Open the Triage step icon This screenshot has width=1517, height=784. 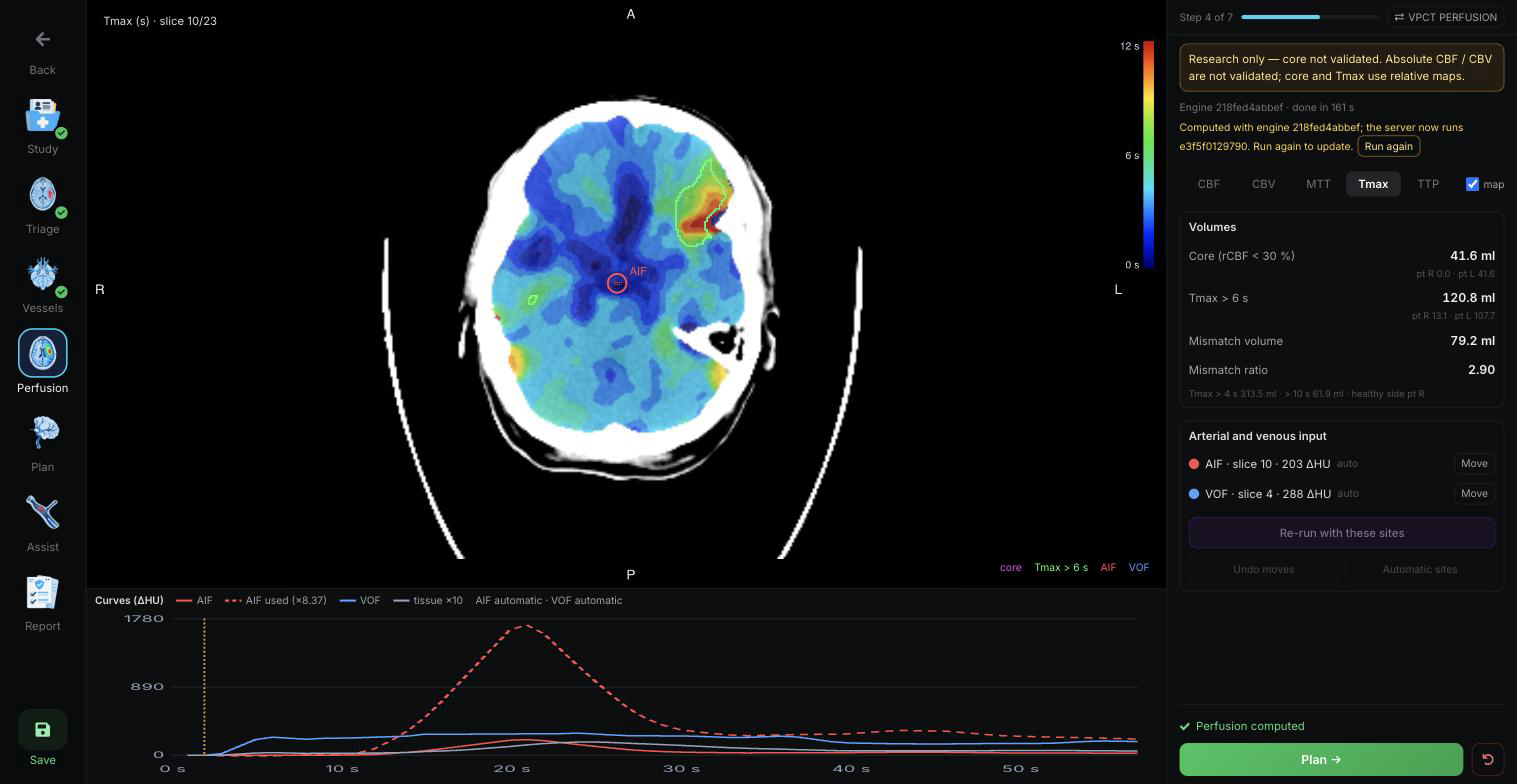pyautogui.click(x=42, y=194)
